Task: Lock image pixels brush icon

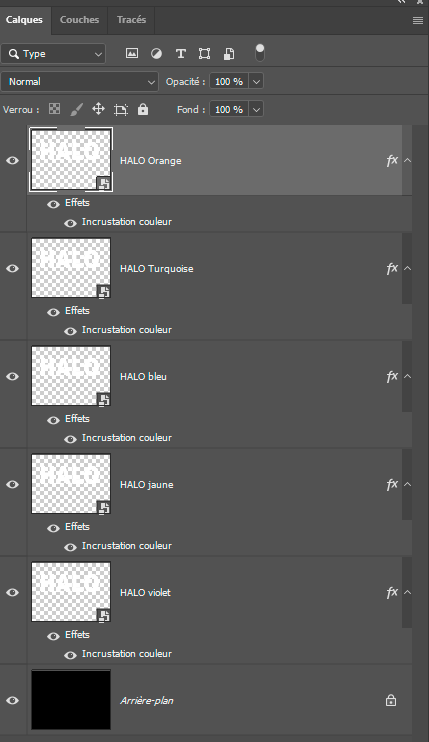Action: coord(76,110)
